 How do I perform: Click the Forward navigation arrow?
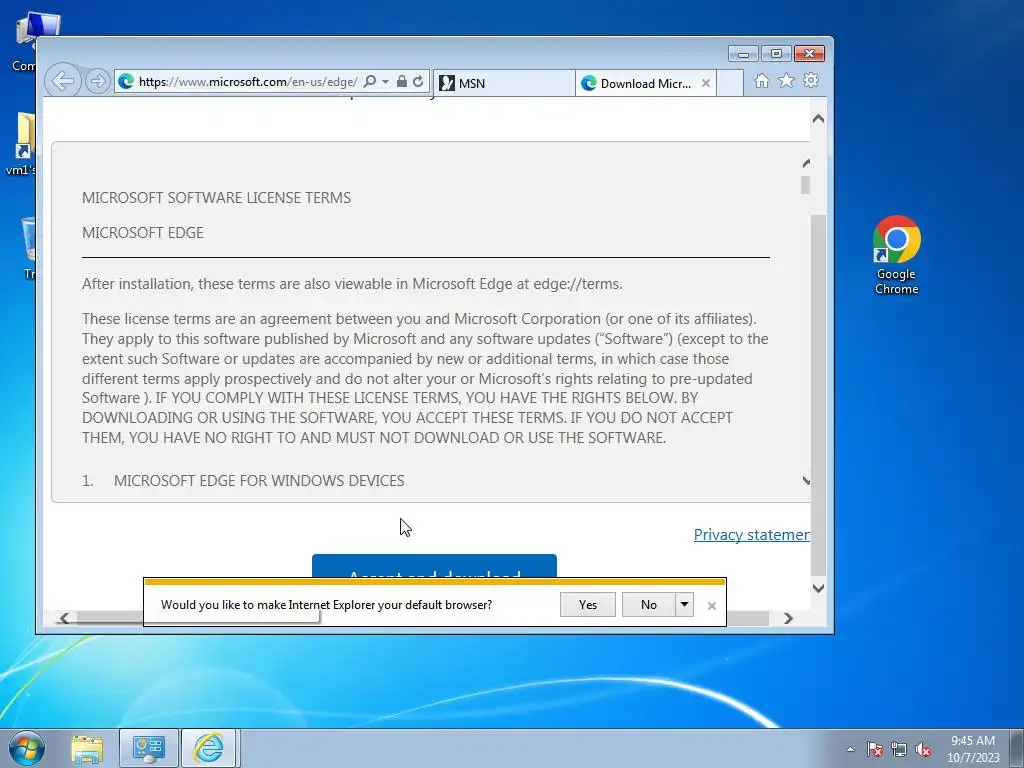[97, 81]
